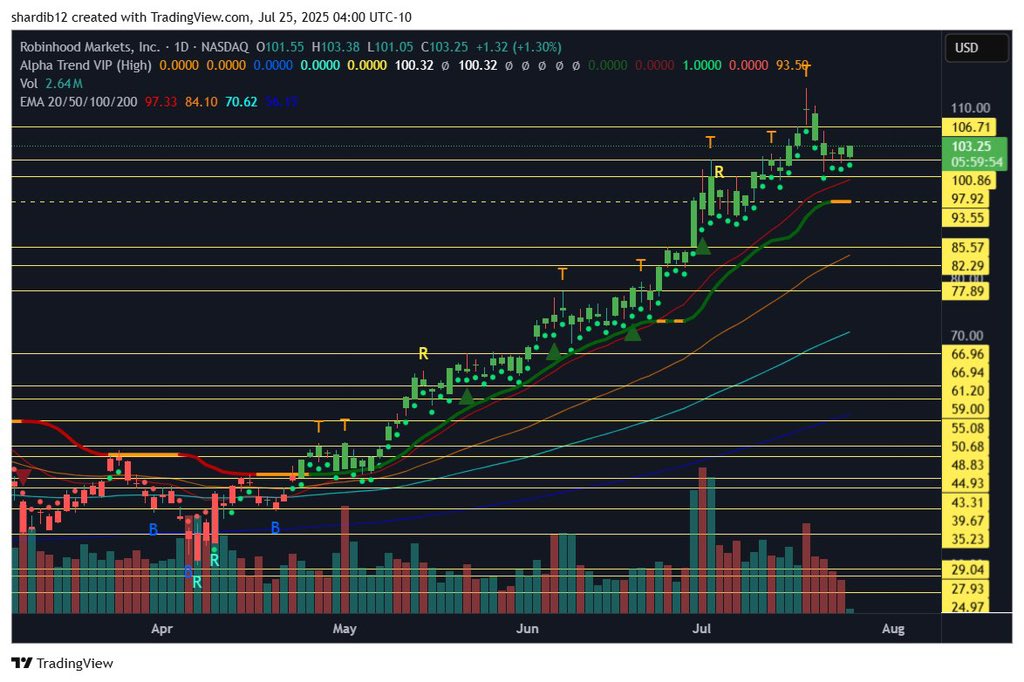Click the EMA 100 value 70.62
Viewport: 1024px width, 682px height.
tap(241, 102)
